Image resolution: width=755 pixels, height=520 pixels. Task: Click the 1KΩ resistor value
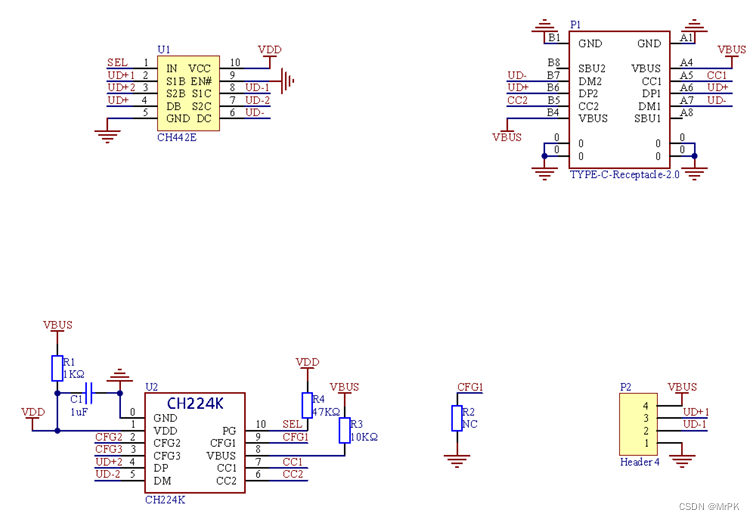pyautogui.click(x=74, y=374)
